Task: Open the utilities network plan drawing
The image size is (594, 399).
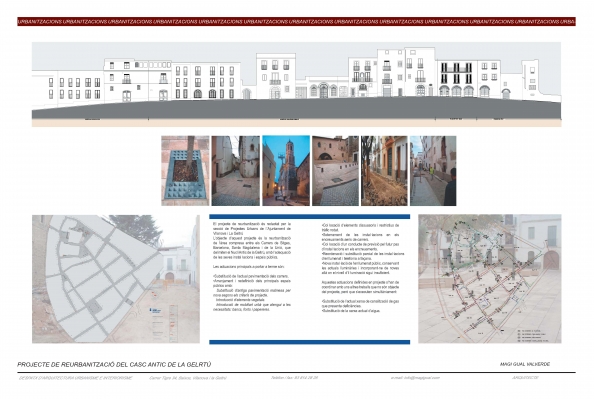Action: [490, 279]
